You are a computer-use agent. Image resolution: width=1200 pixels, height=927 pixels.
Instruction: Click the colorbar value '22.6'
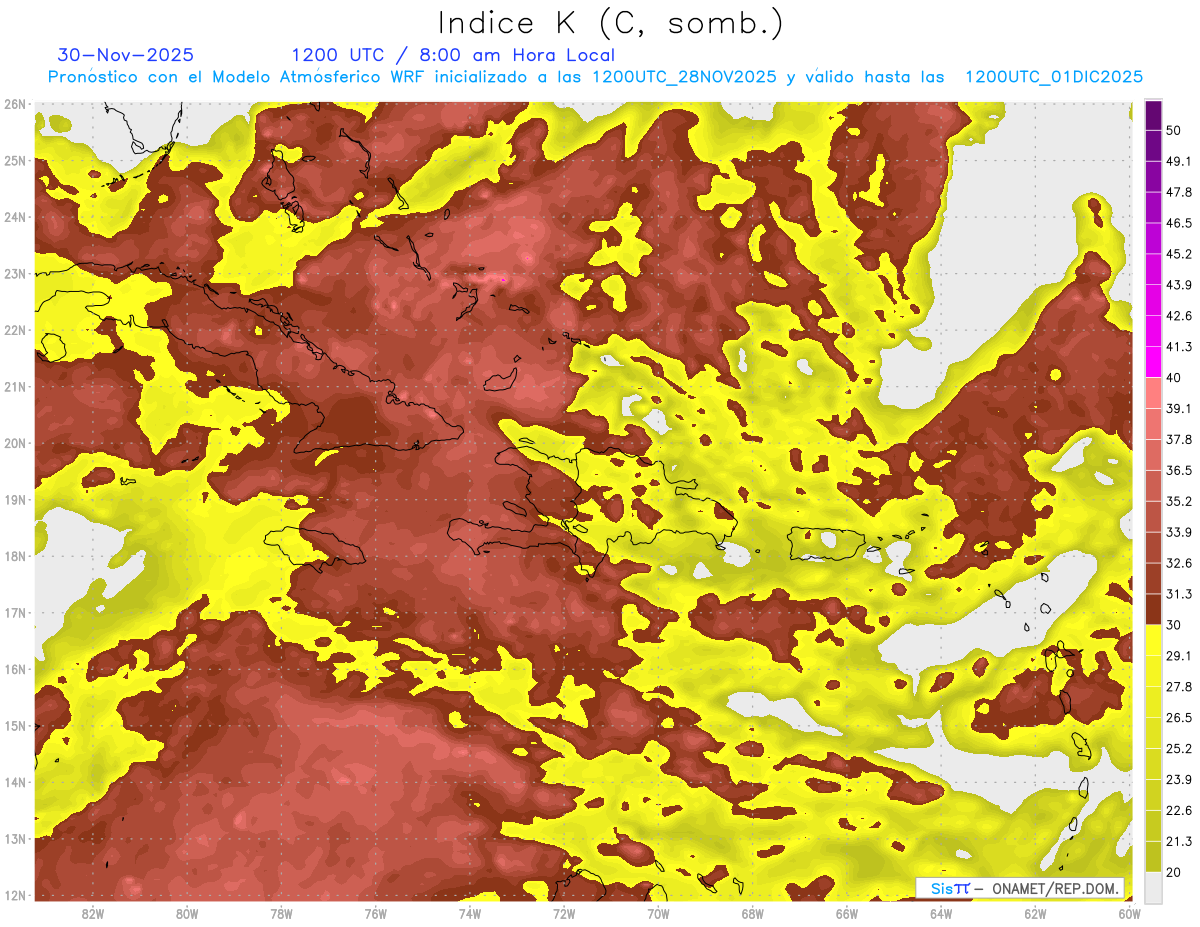coord(1179,810)
